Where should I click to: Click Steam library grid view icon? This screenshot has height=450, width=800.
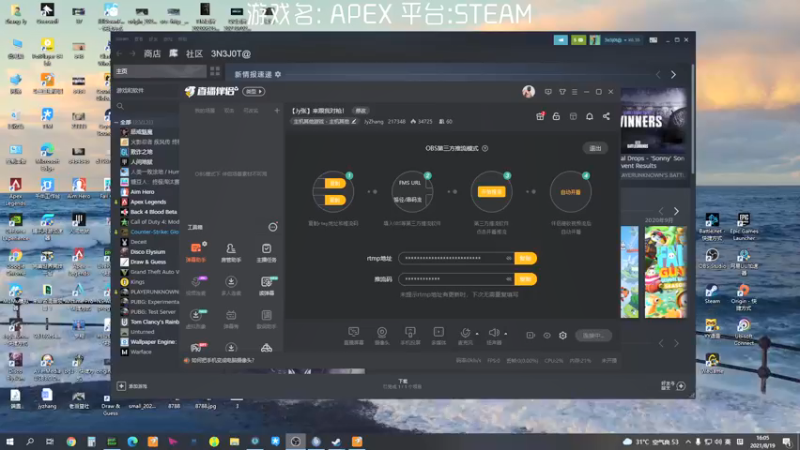215,71
